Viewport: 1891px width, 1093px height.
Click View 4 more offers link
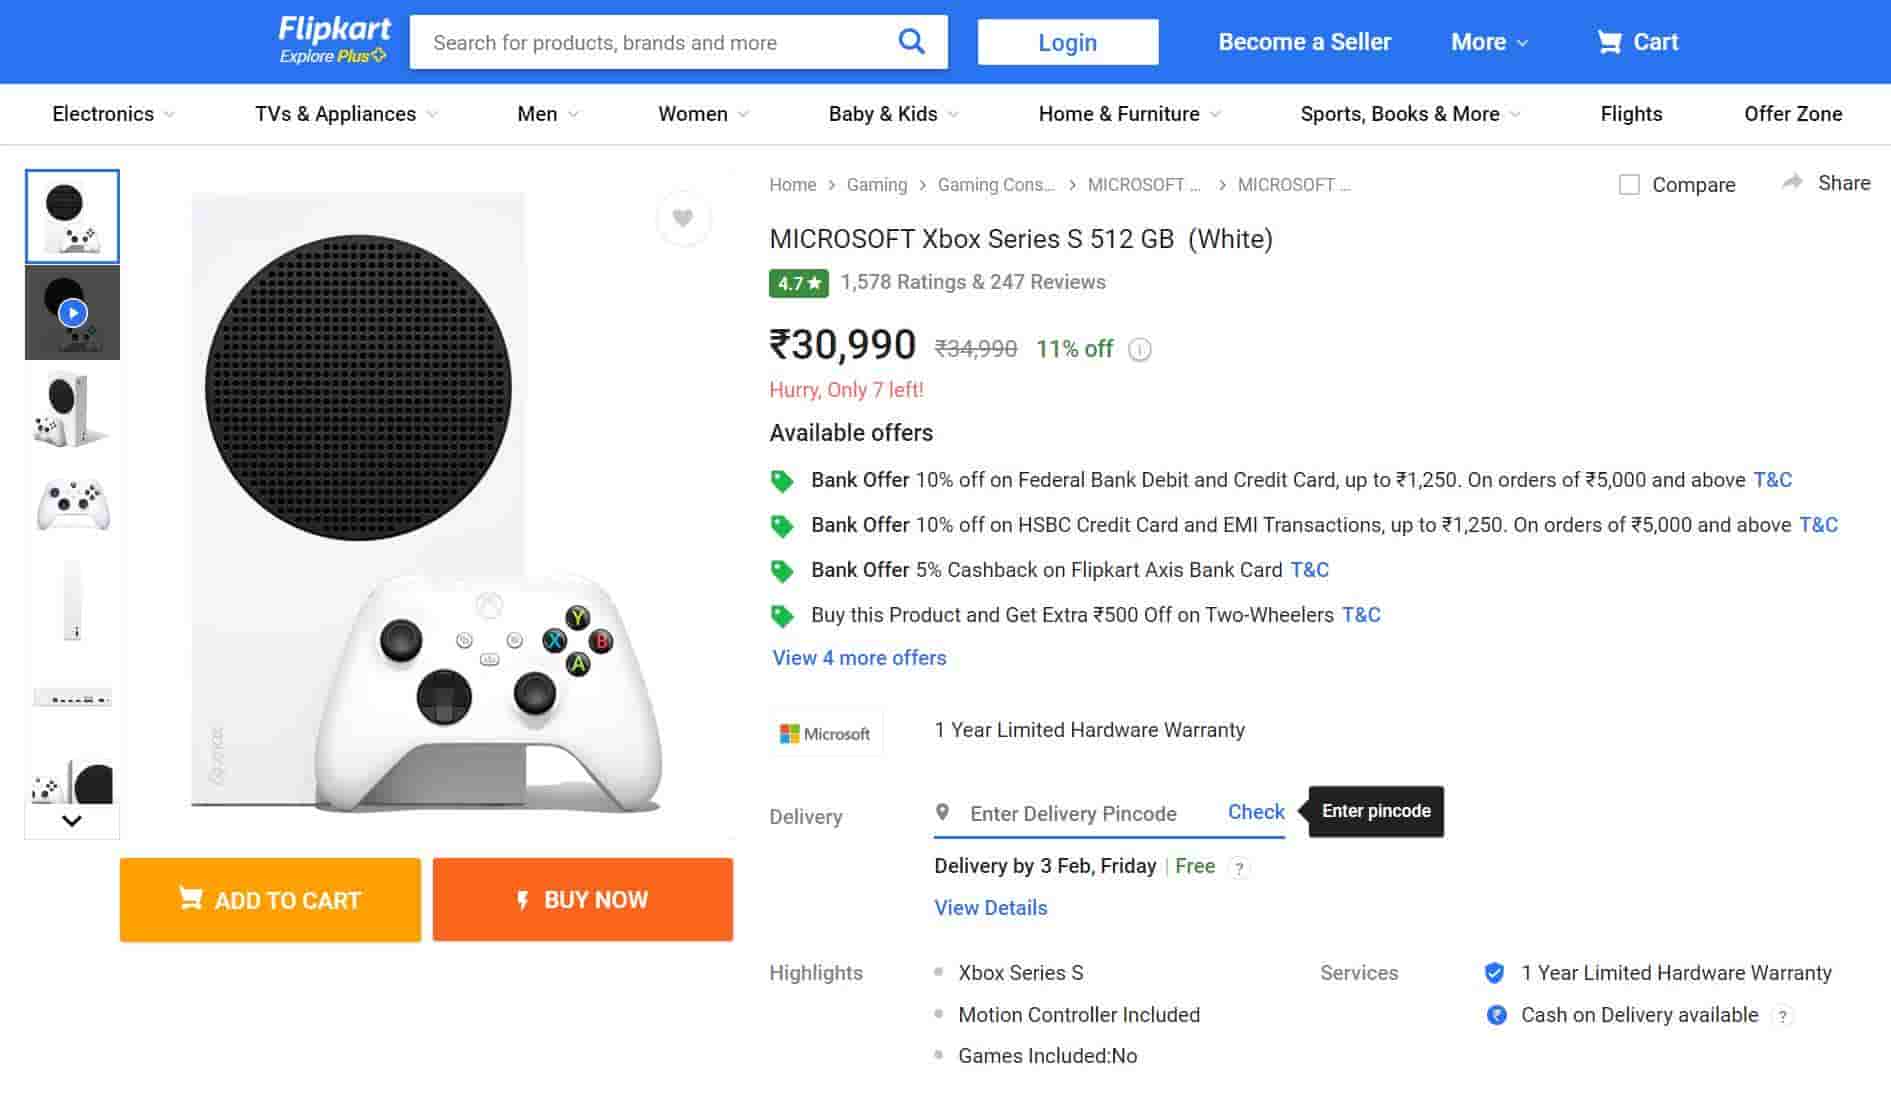[859, 658]
